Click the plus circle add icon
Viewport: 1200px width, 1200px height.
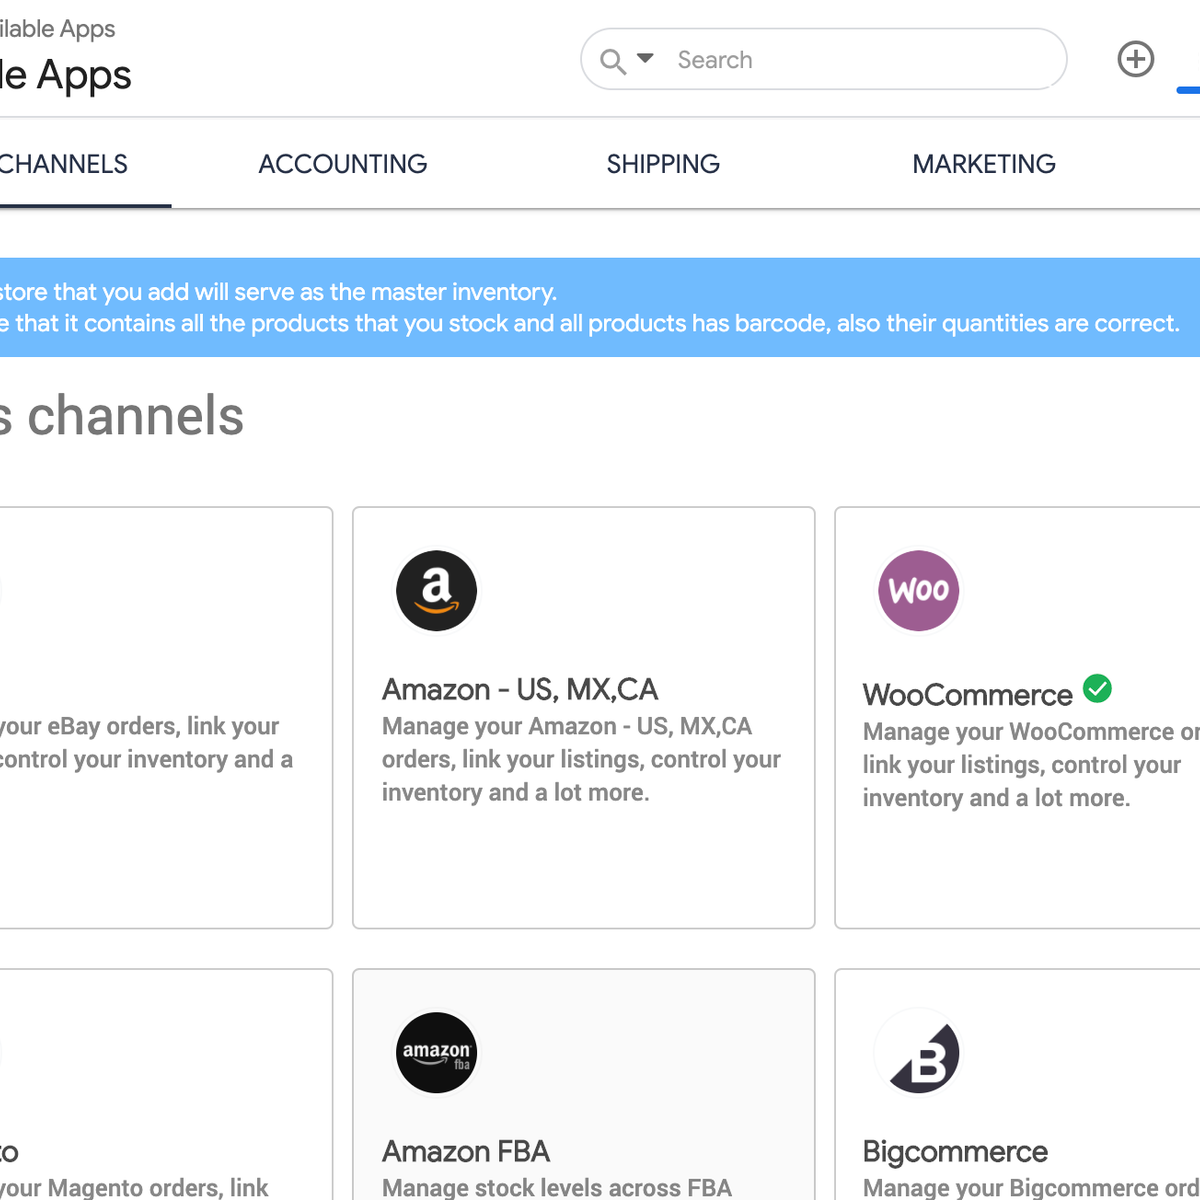coord(1135,59)
